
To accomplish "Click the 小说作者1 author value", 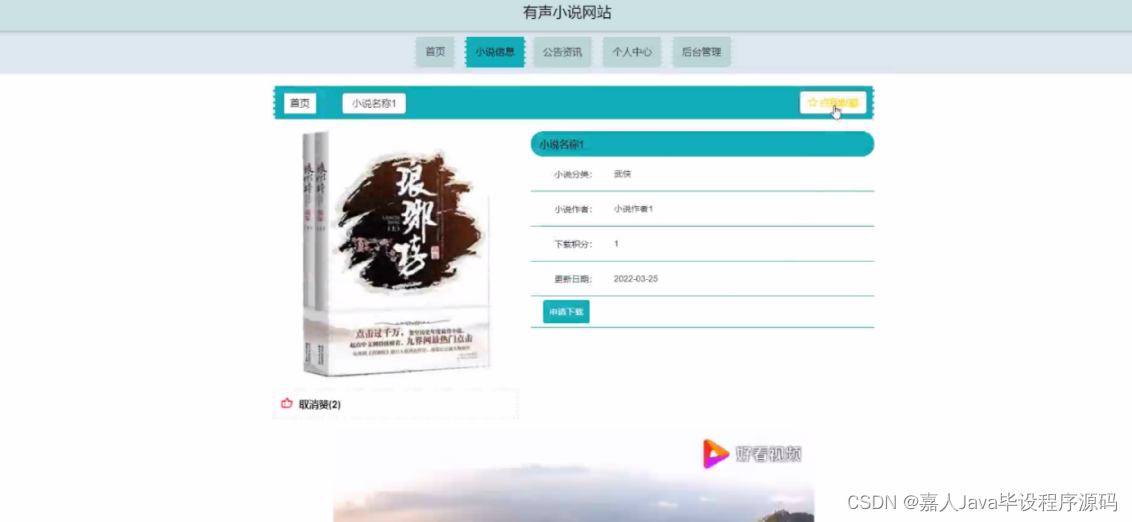I will click(x=633, y=209).
